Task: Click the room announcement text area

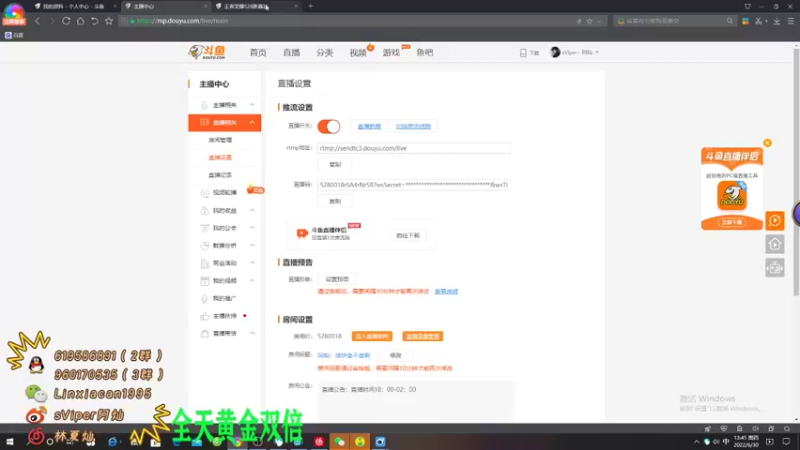Action: pos(415,401)
